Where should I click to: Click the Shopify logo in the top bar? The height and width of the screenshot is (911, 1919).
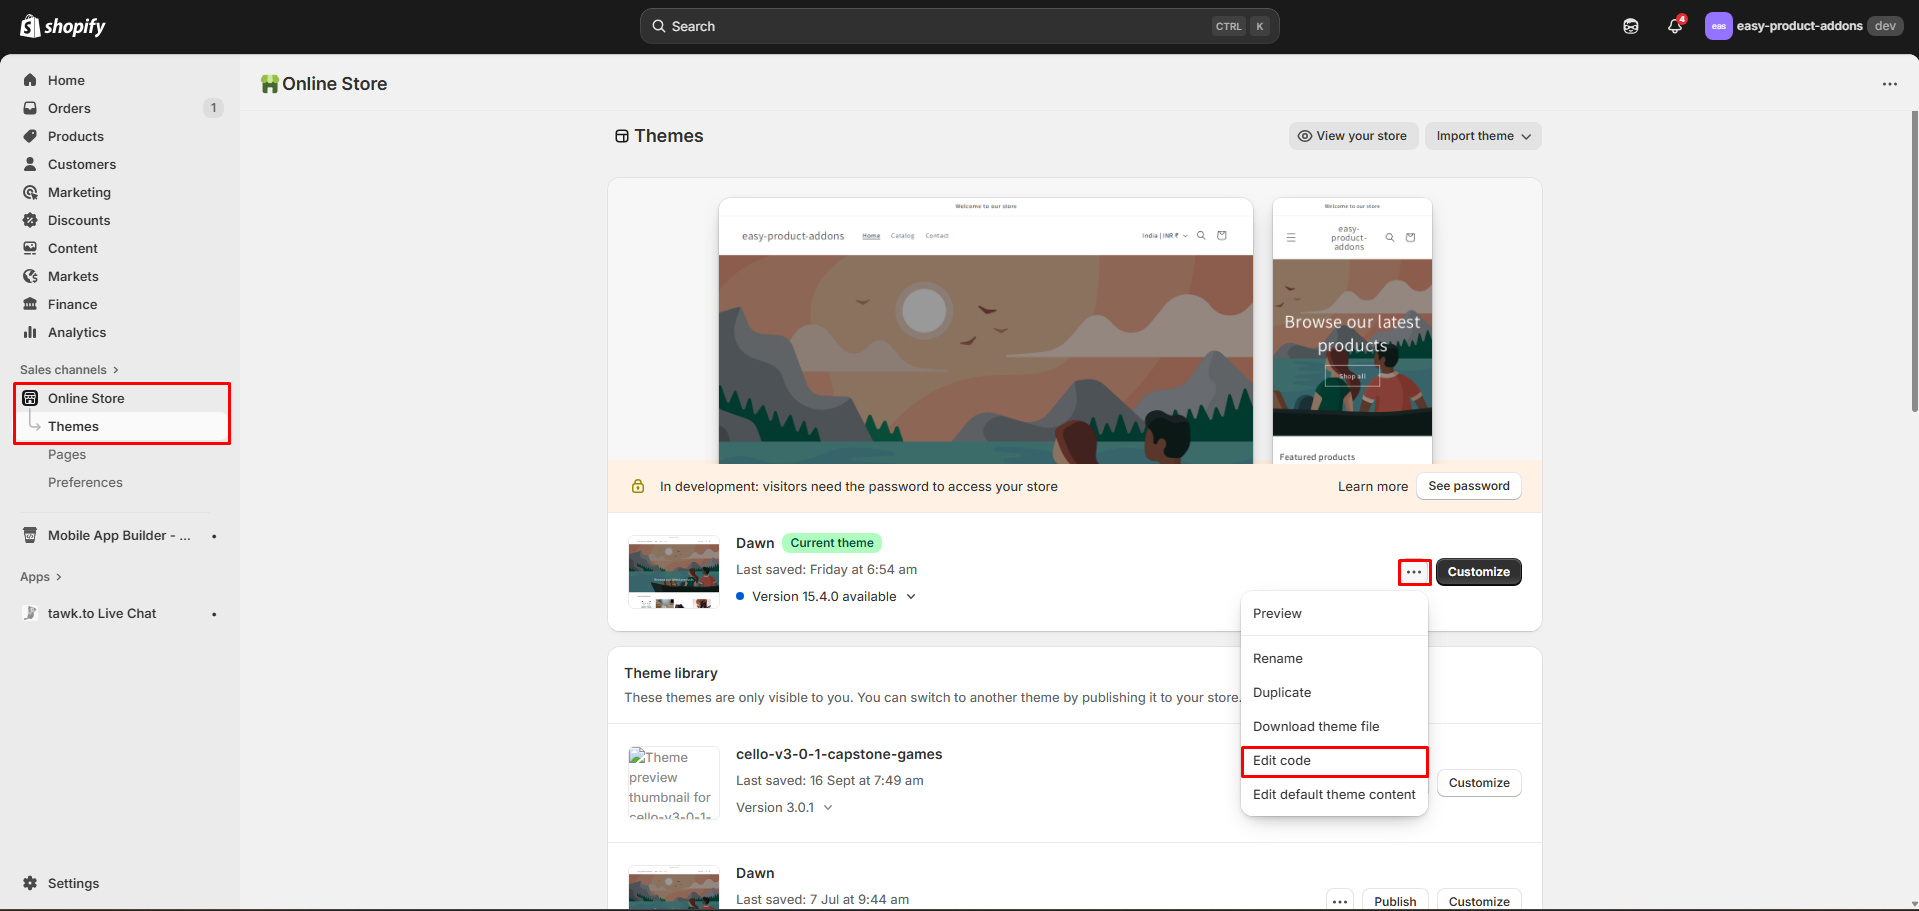point(63,26)
